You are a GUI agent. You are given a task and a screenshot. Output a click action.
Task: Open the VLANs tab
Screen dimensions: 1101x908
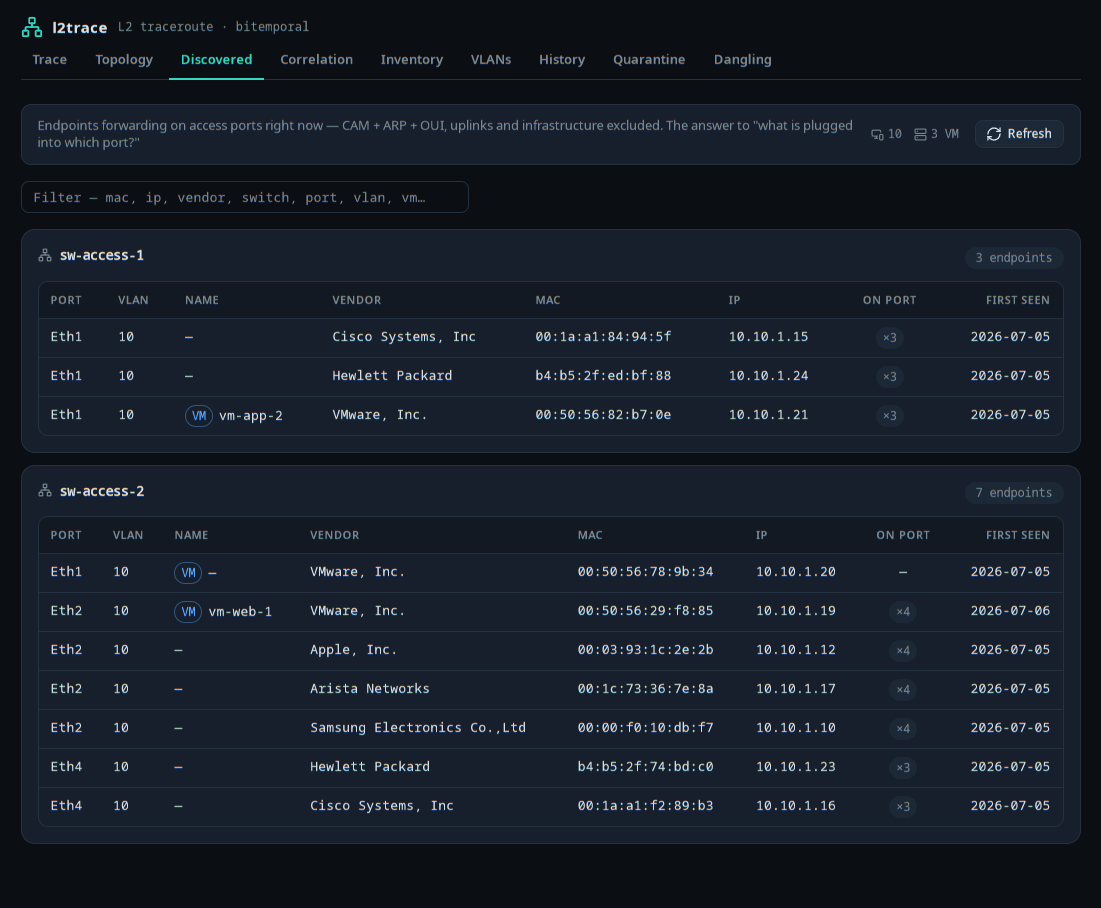pos(491,60)
